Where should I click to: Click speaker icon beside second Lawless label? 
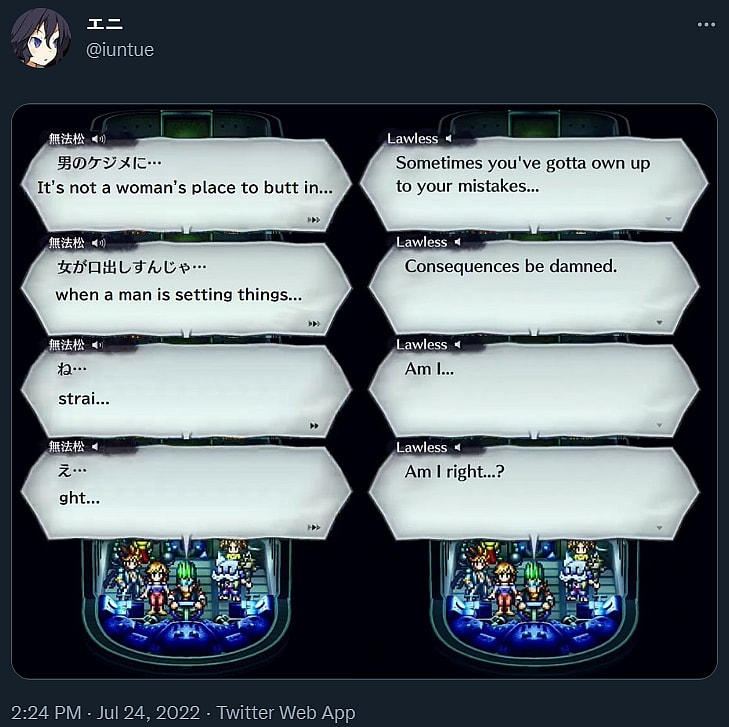coord(457,242)
